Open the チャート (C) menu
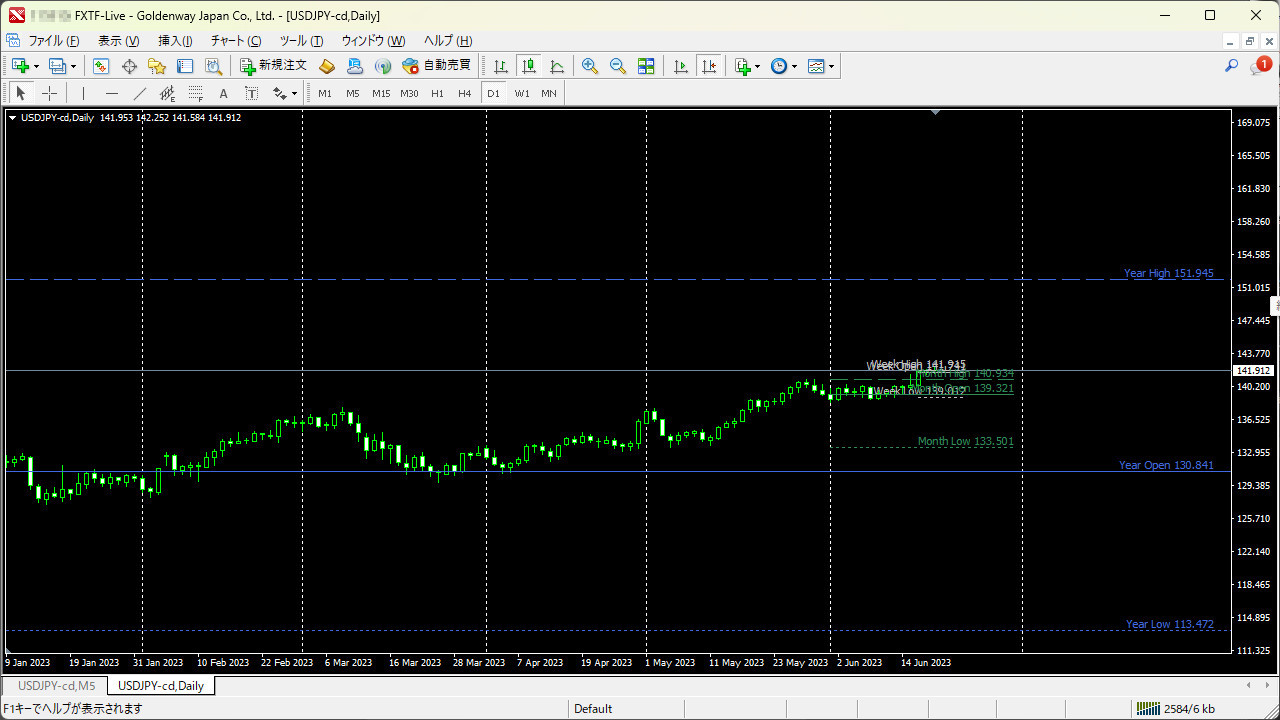The image size is (1280, 720). (236, 41)
